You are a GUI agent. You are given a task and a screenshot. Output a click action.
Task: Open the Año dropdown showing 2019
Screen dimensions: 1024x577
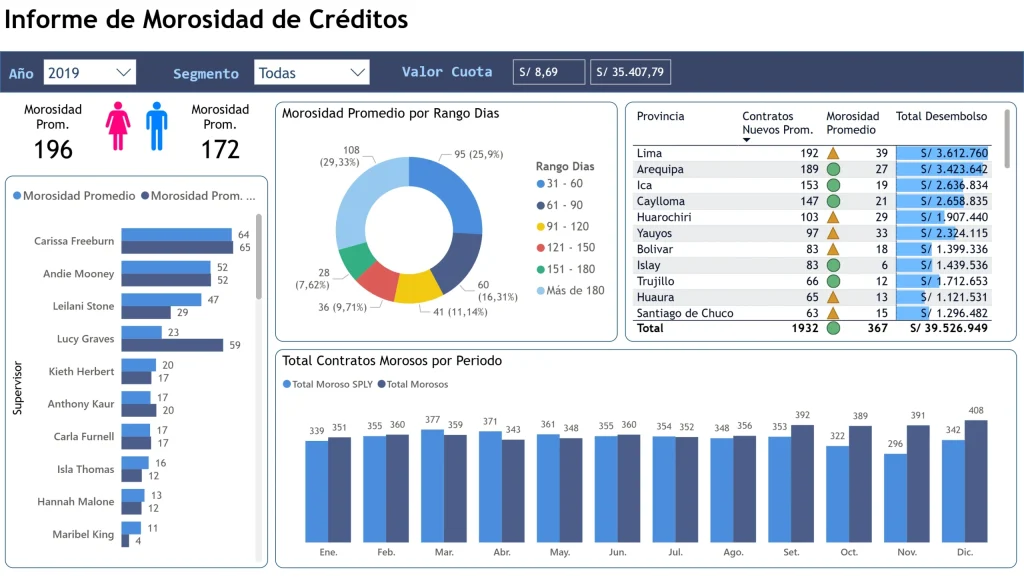click(x=90, y=72)
